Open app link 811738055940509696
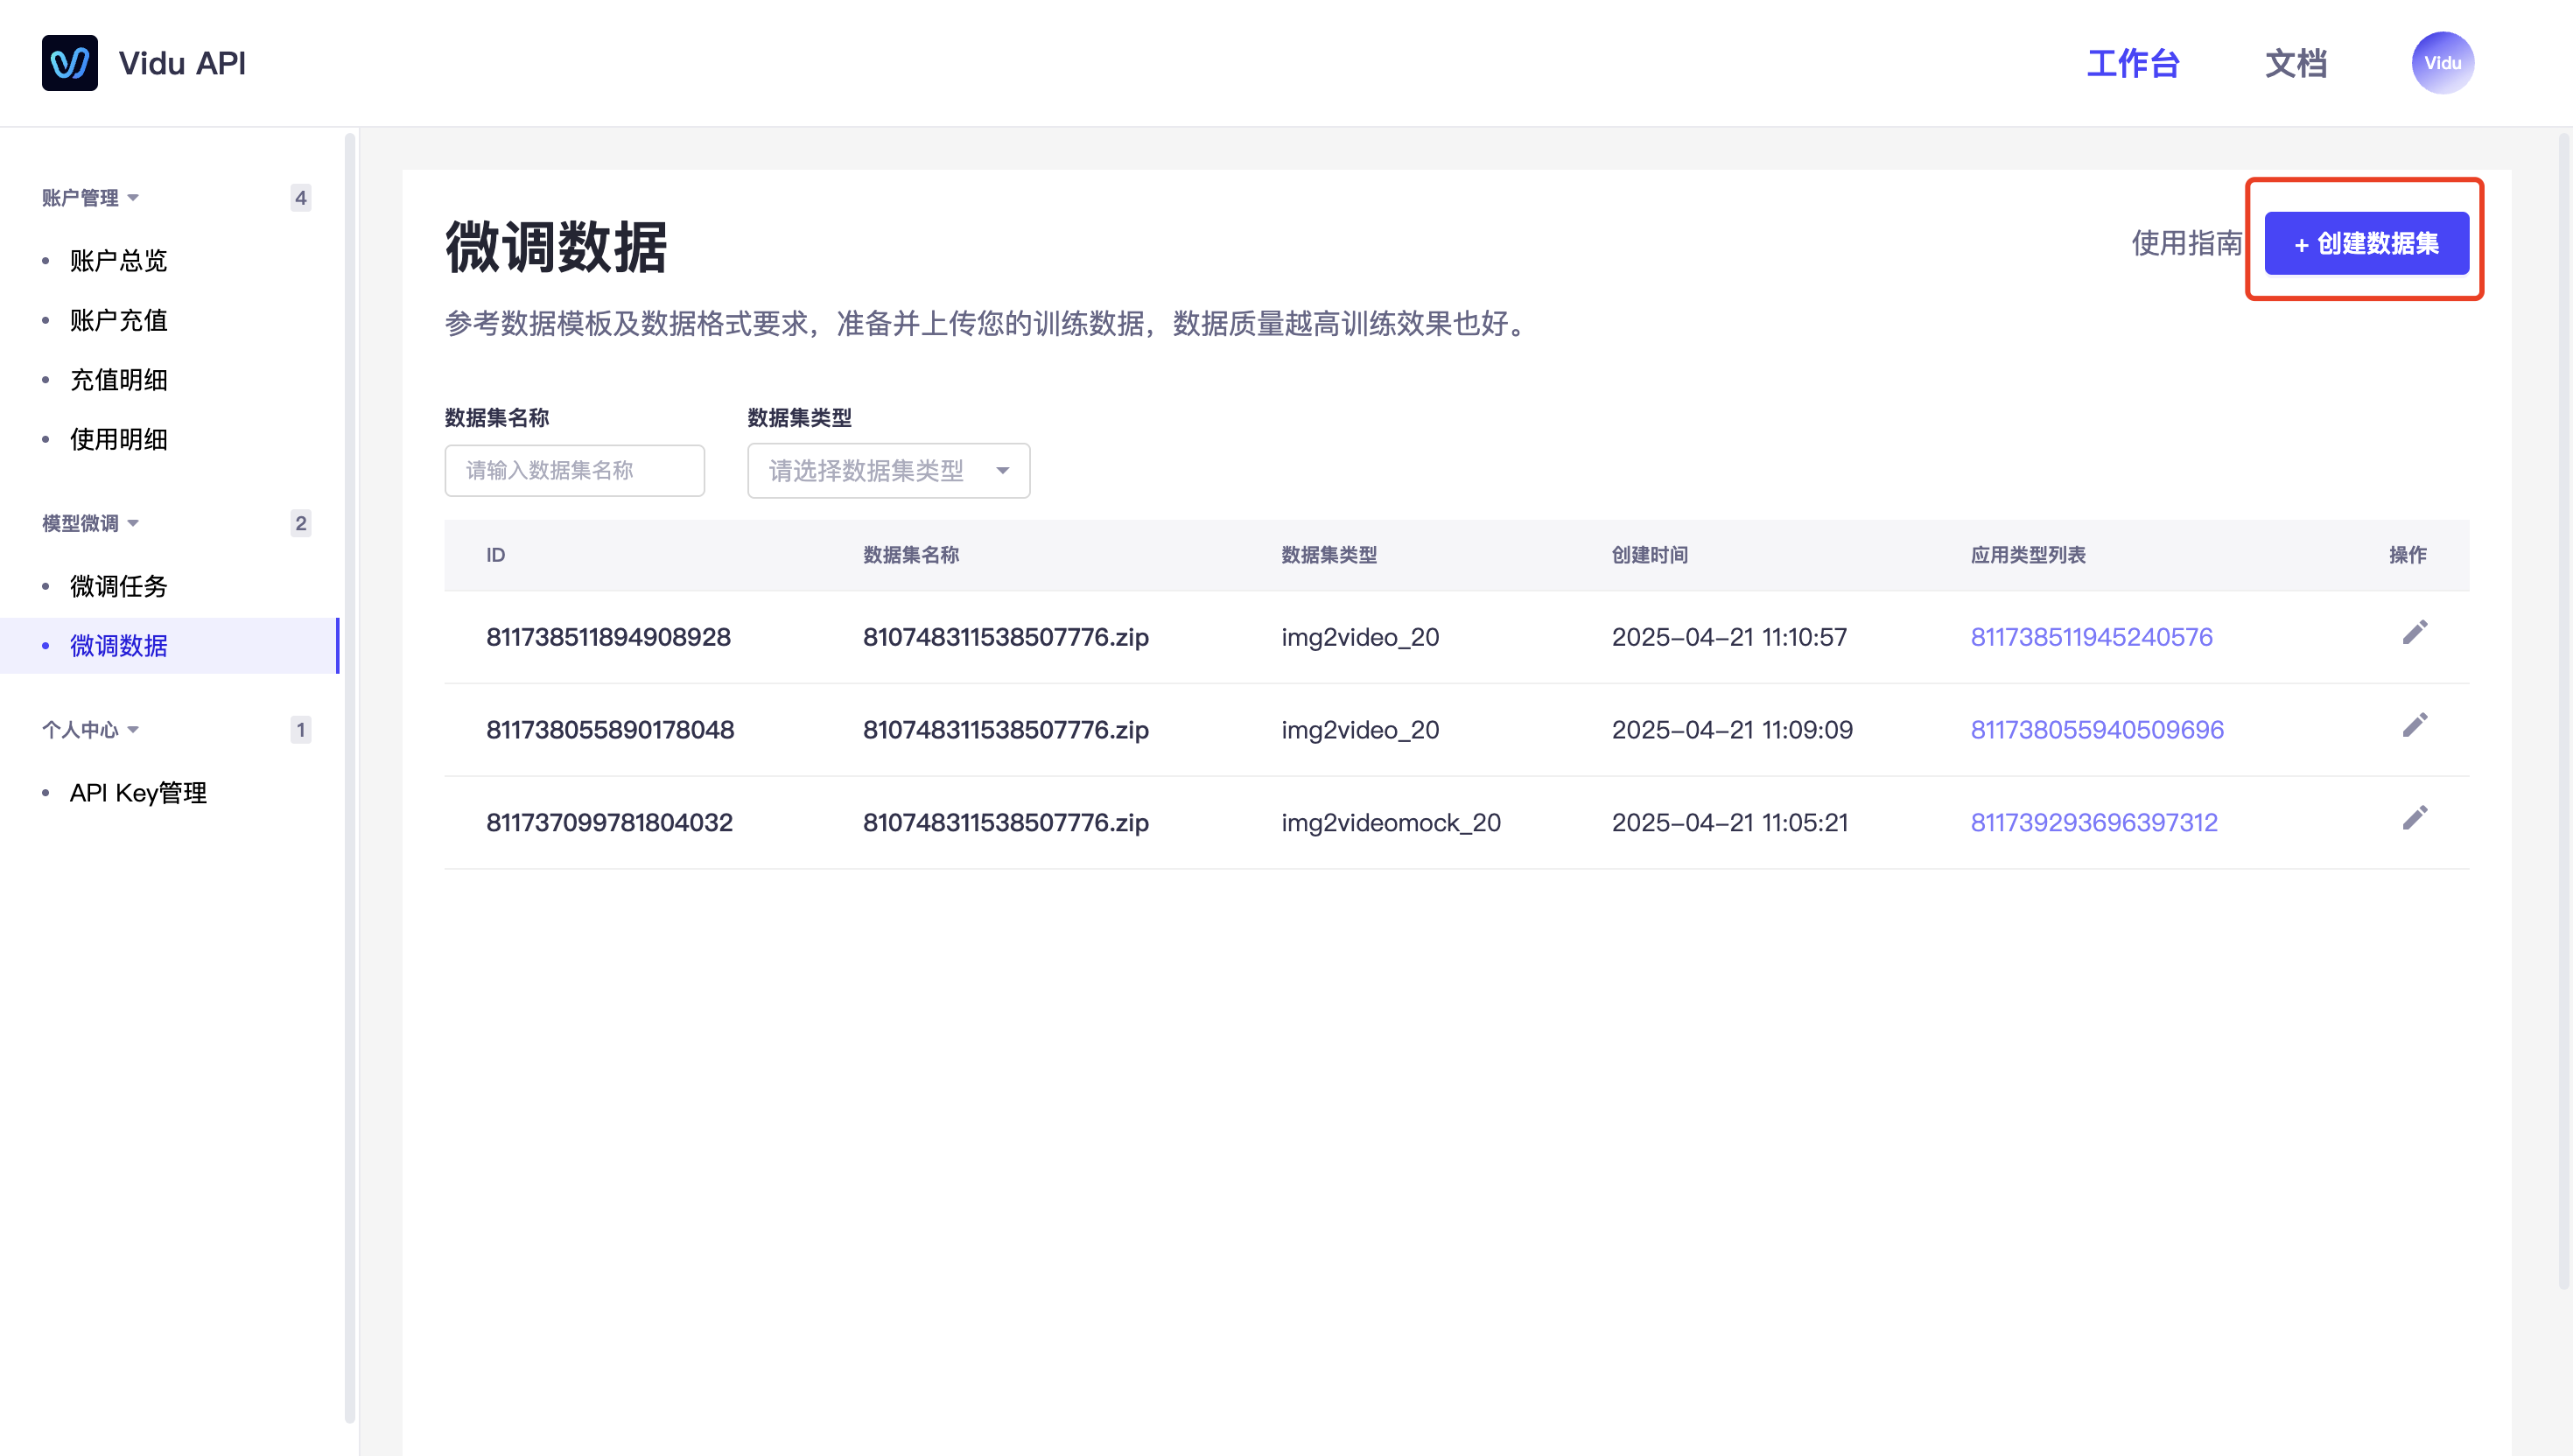Image resolution: width=2573 pixels, height=1456 pixels. click(x=2096, y=730)
